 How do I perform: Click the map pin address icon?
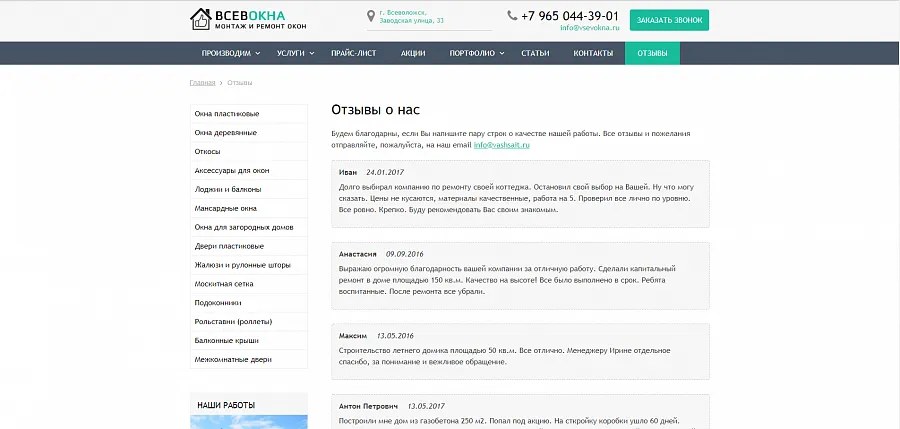tap(371, 16)
